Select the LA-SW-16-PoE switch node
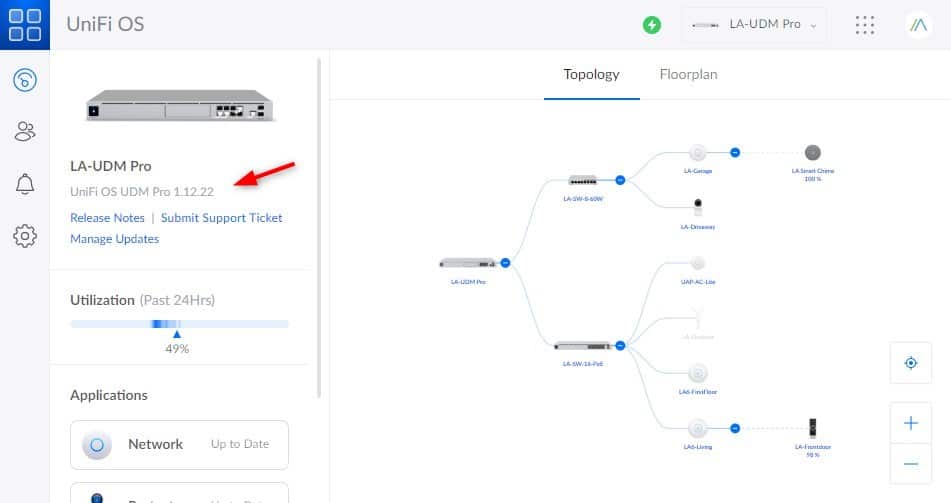Viewport: 951px width, 503px height. click(x=583, y=346)
